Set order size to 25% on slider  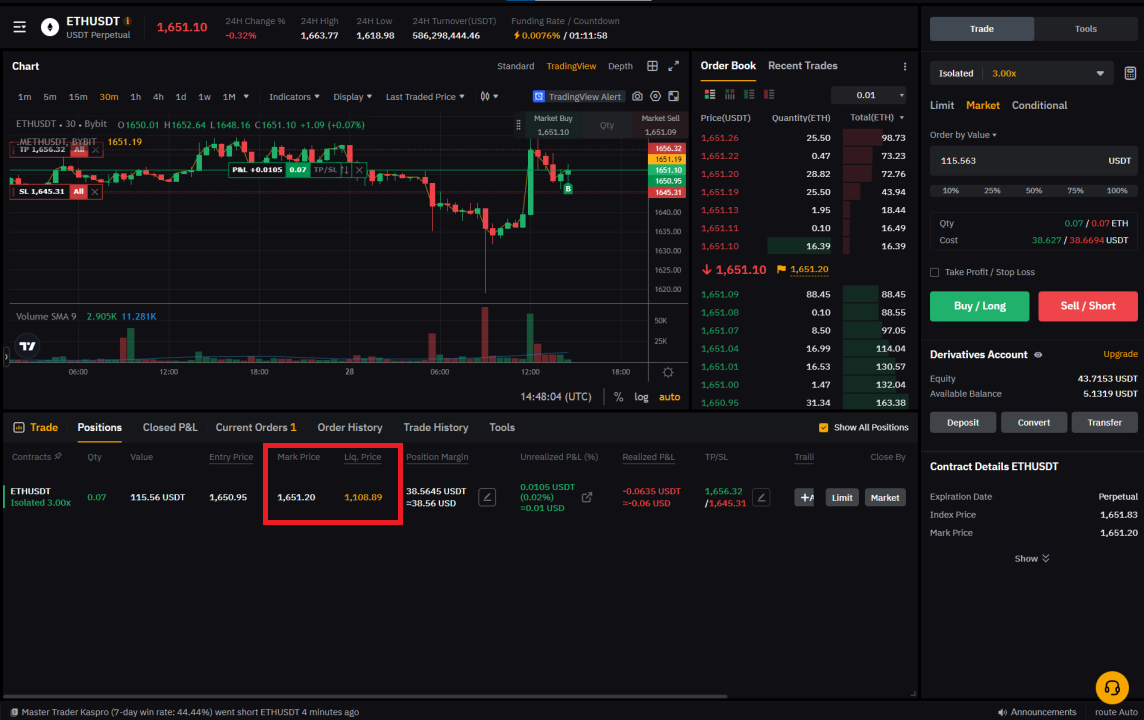[992, 190]
